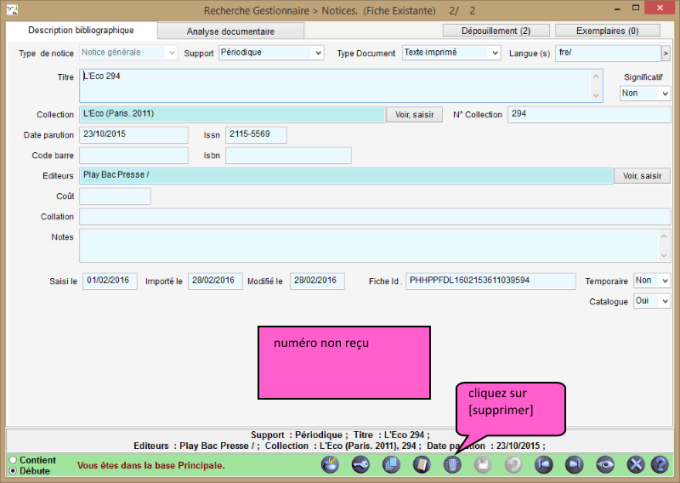The width and height of the screenshot is (680, 483).
Task: Go to next record with the arrow icon
Action: tap(574, 465)
